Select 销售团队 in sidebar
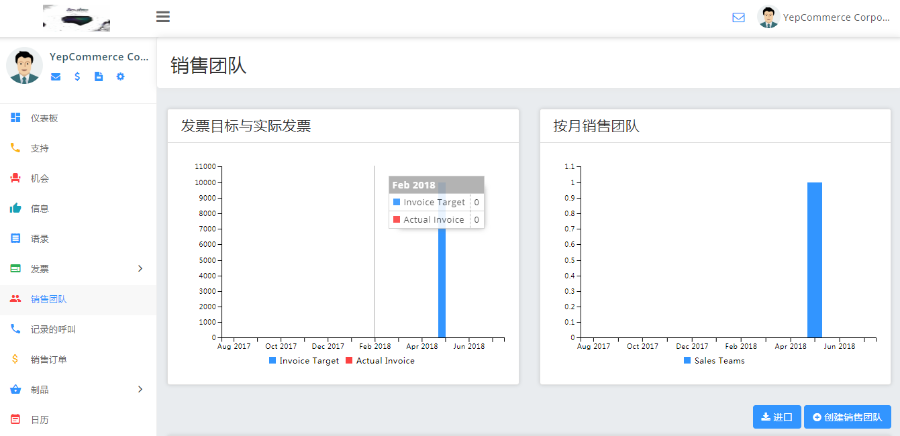Screen dimensions: 900x436 point(78,299)
